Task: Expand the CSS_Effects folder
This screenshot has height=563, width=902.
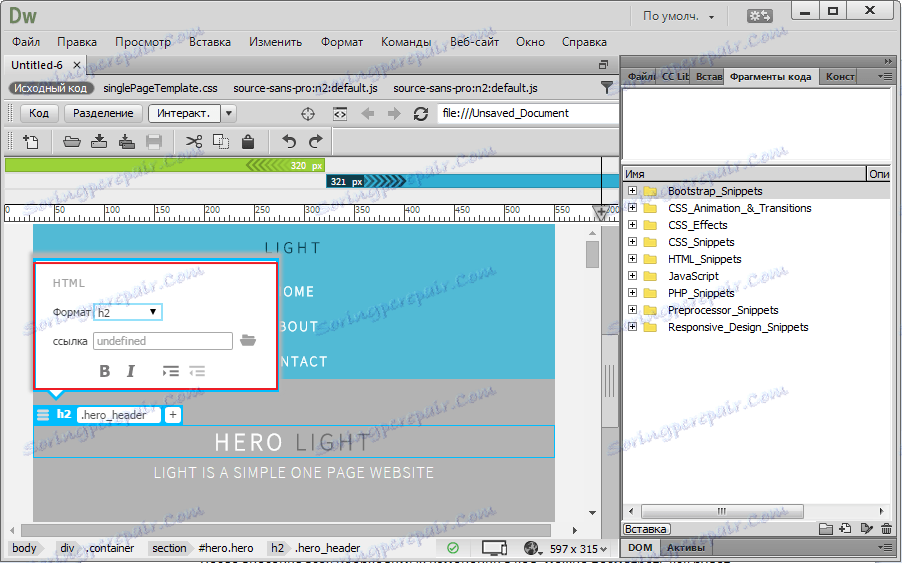Action: (x=632, y=224)
